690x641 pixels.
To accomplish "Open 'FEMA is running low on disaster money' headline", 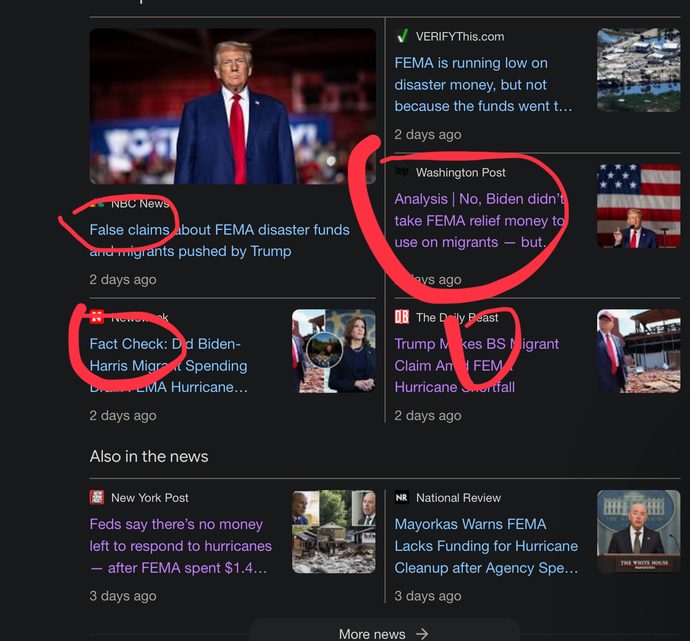I will click(483, 84).
